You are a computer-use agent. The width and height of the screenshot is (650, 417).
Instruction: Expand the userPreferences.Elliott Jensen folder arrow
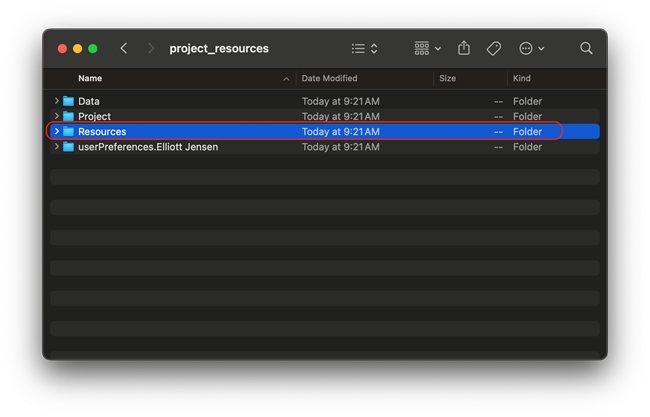(x=57, y=147)
